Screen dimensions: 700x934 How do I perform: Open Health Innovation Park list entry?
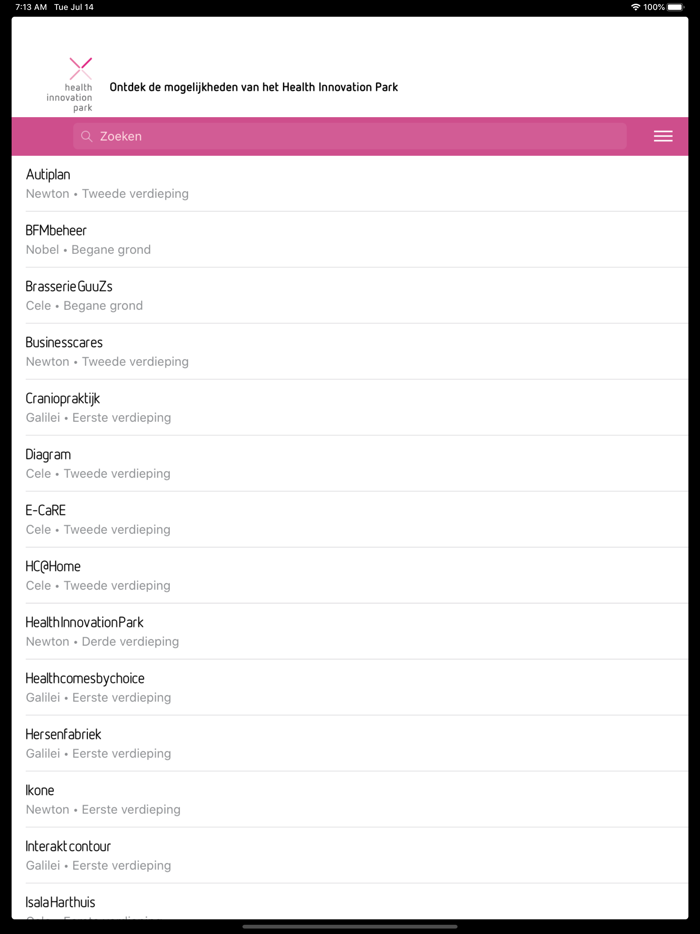(x=350, y=631)
